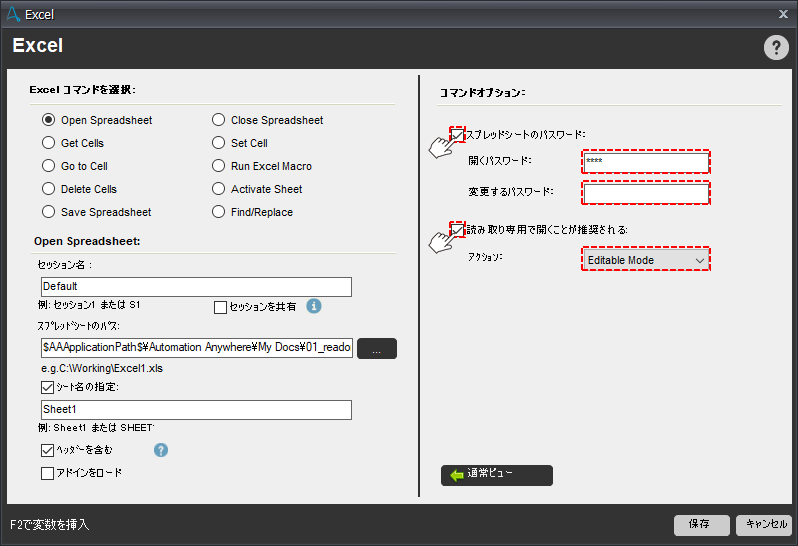The height and width of the screenshot is (546, 798).
Task: Choose Delete Cells command
Action: (48, 189)
